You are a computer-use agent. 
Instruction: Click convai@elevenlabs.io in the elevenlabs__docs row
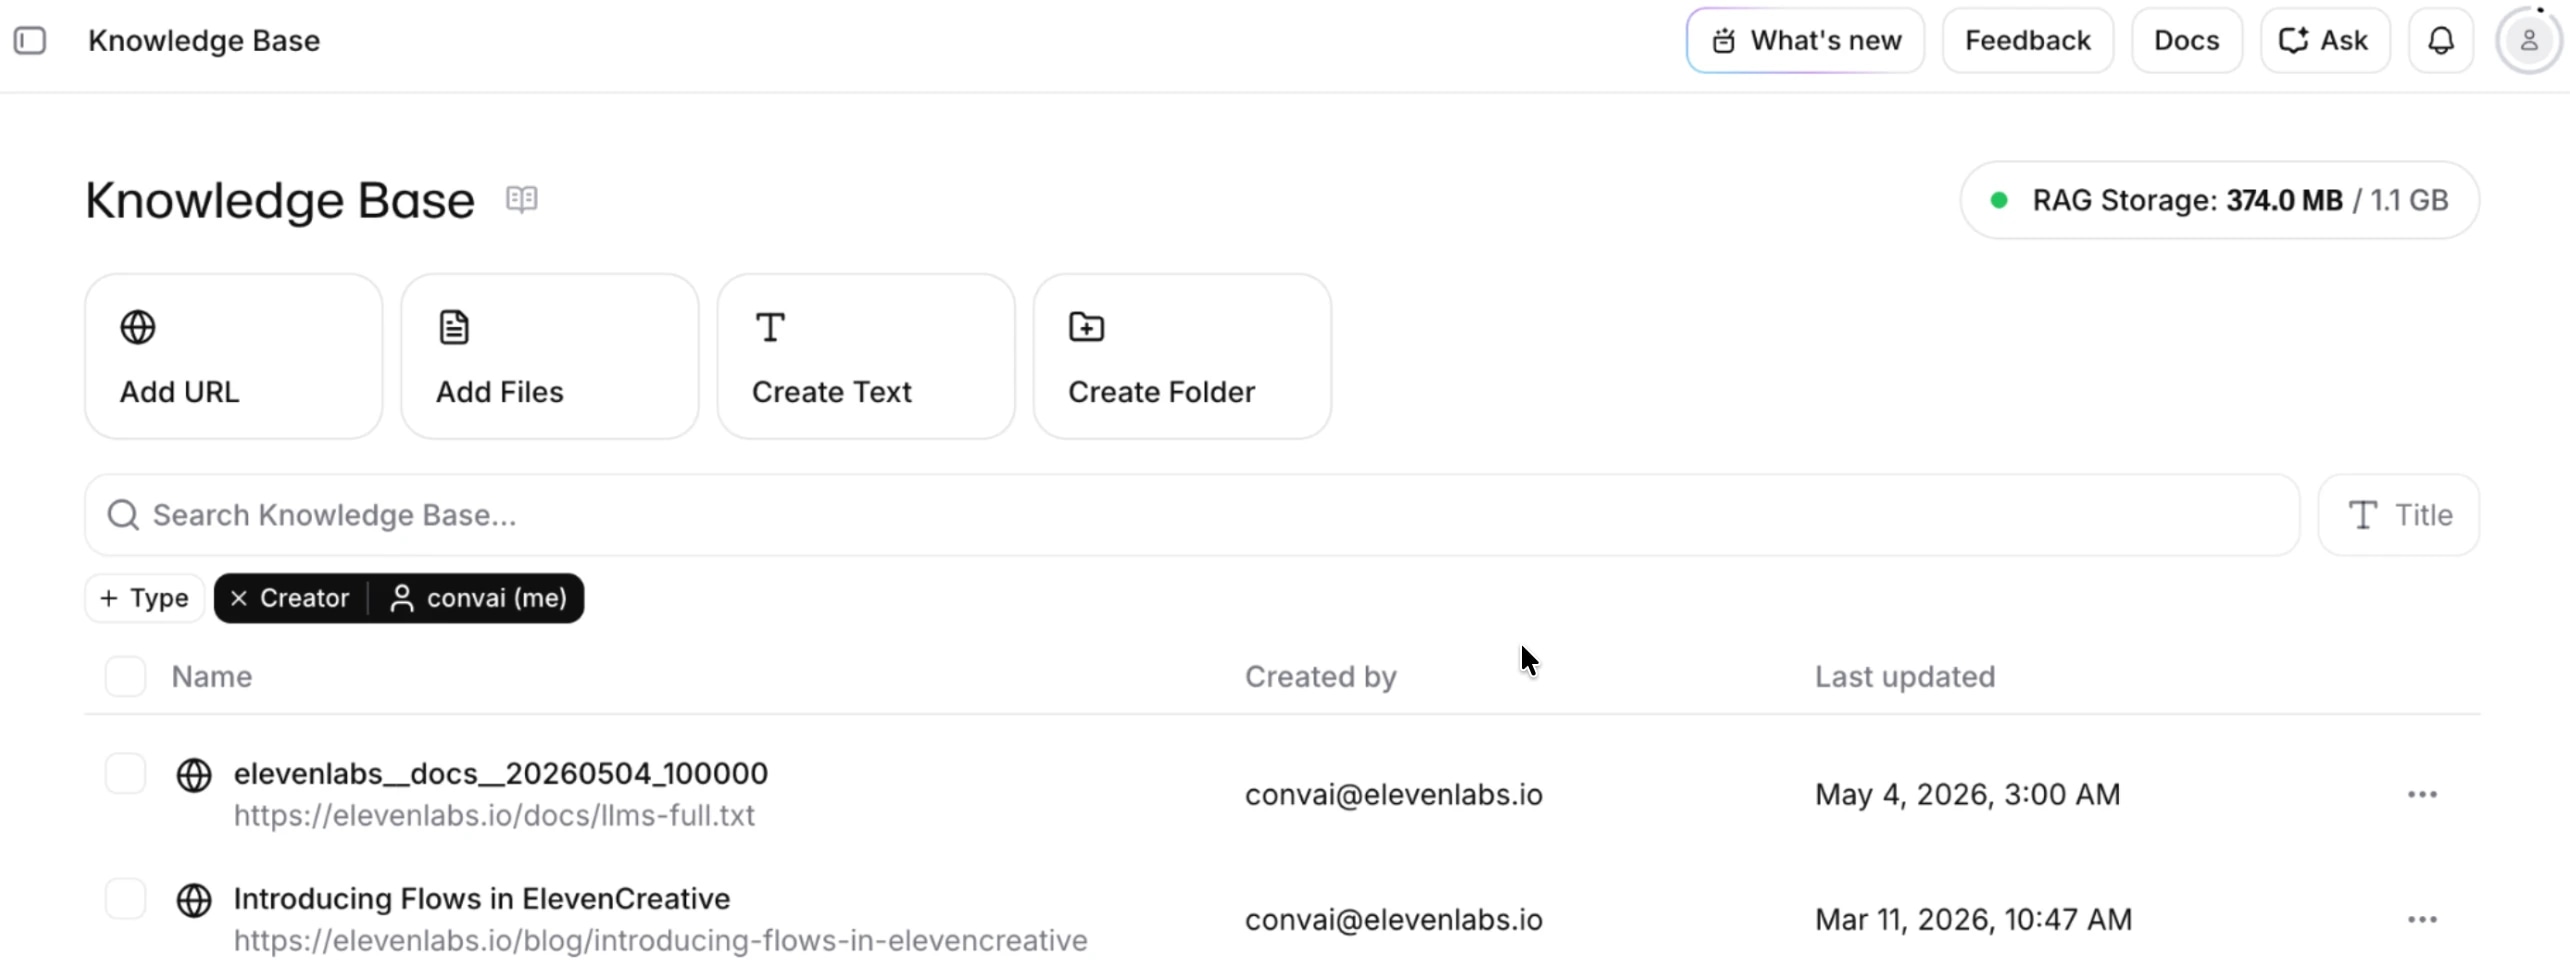click(x=1393, y=794)
